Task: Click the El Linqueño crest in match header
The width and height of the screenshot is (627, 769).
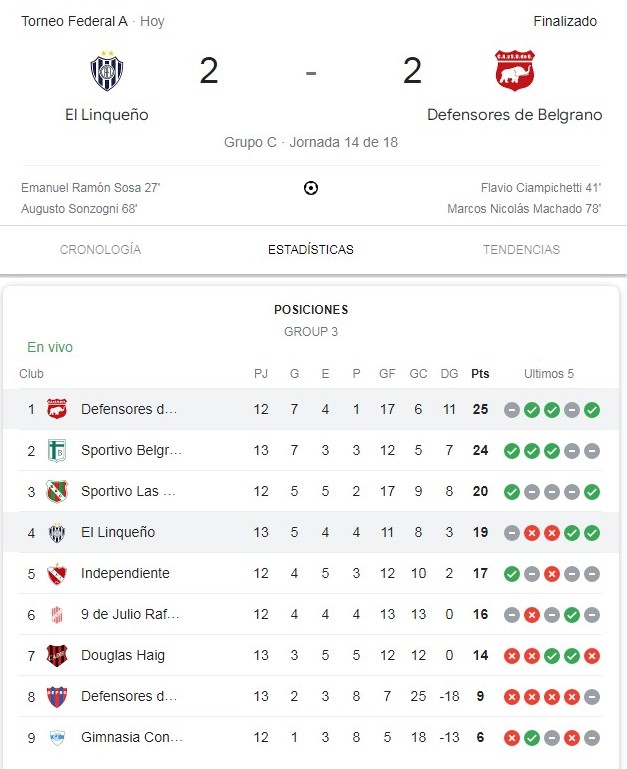Action: click(106, 71)
